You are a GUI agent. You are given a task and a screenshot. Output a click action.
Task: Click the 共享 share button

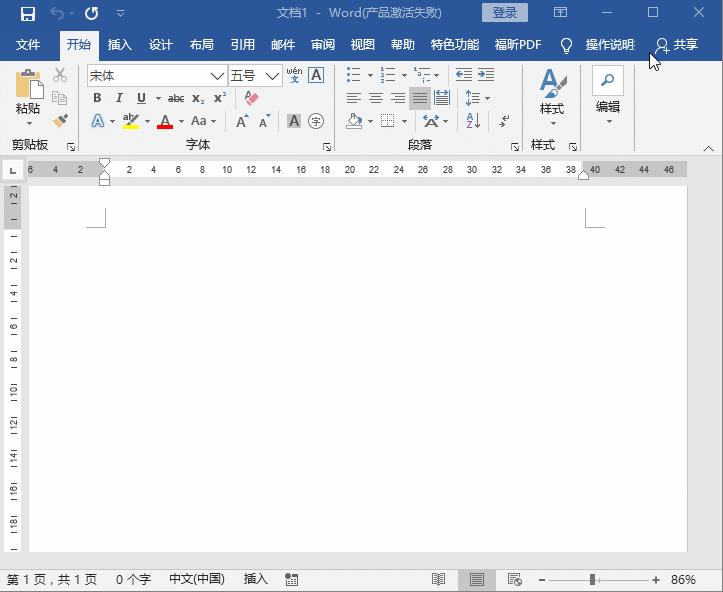(x=676, y=45)
